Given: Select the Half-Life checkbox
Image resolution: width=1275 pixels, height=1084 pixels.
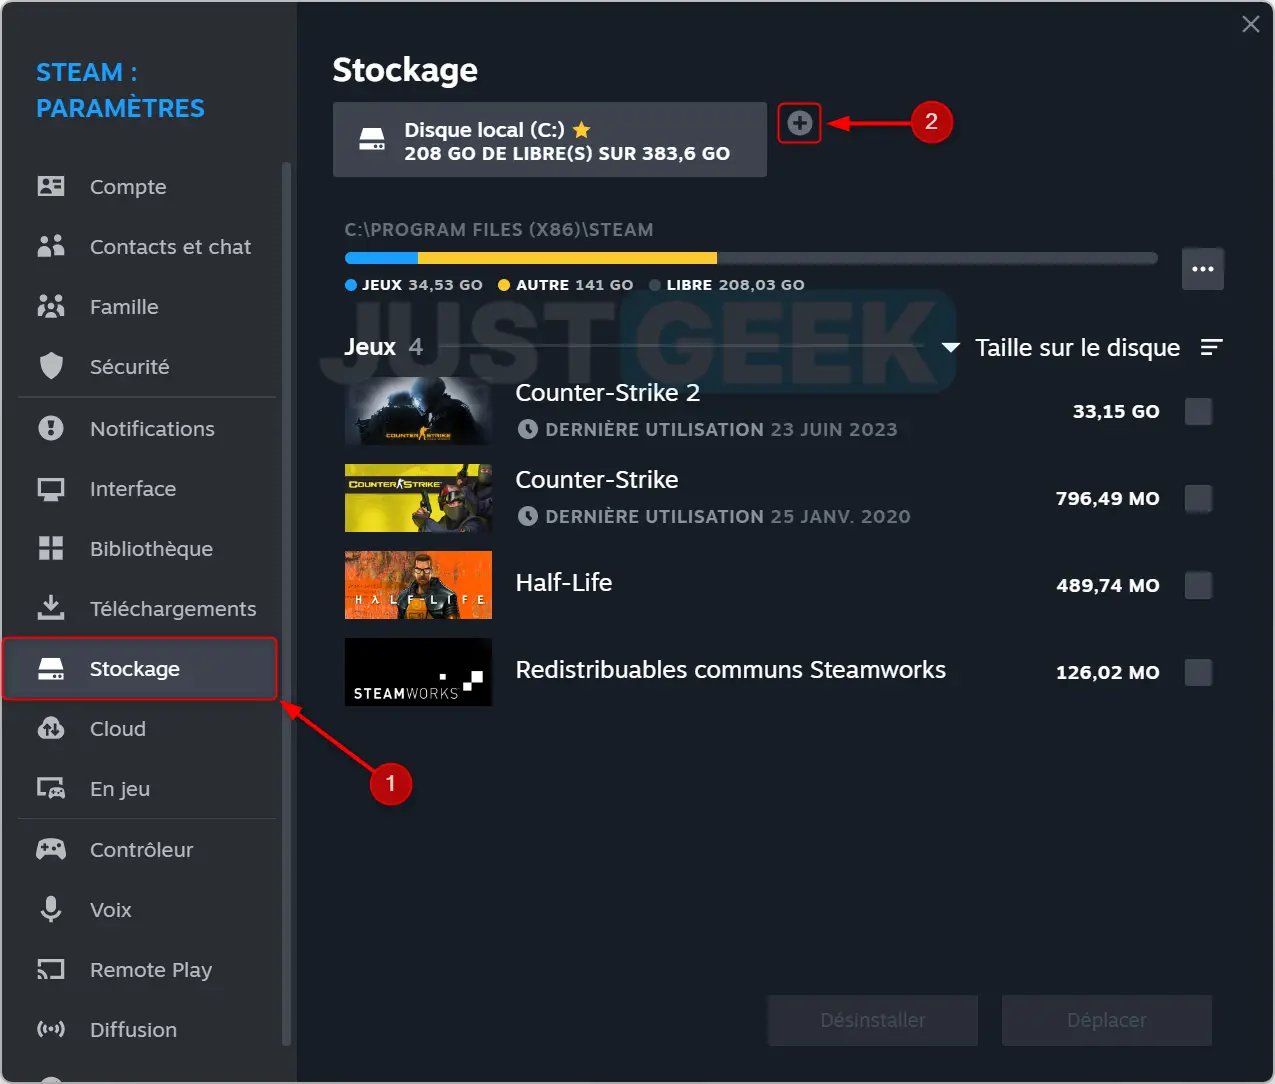Looking at the screenshot, I should (x=1198, y=586).
